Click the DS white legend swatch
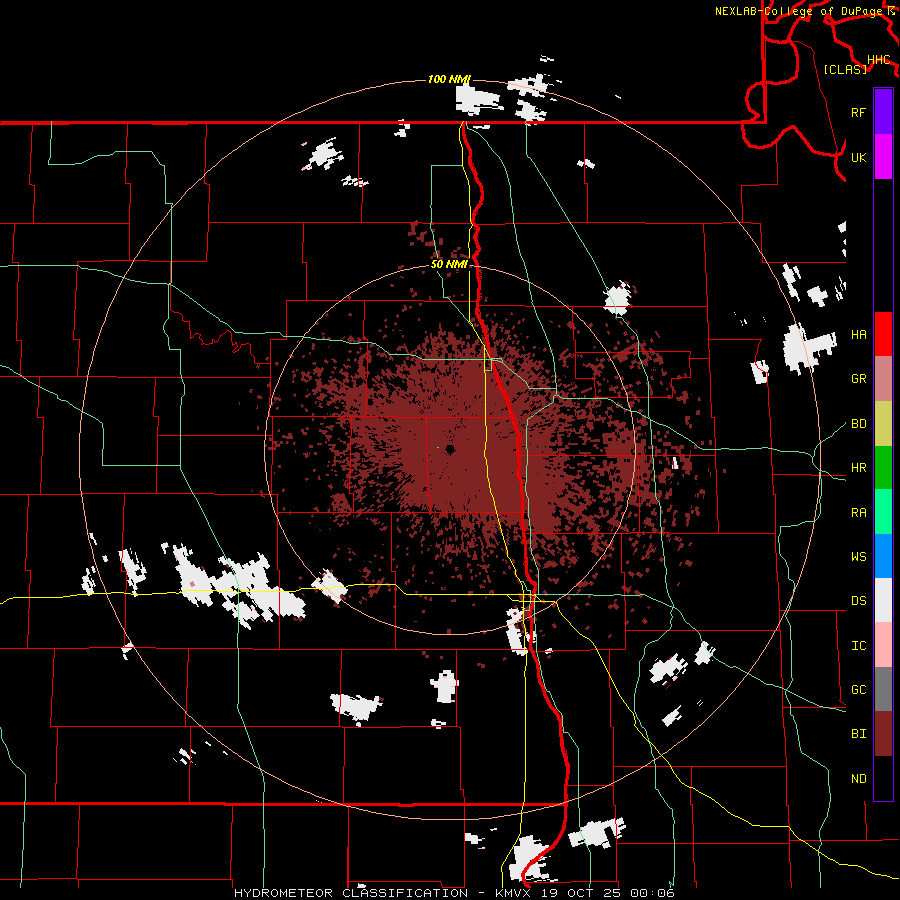This screenshot has width=900, height=900. click(883, 600)
